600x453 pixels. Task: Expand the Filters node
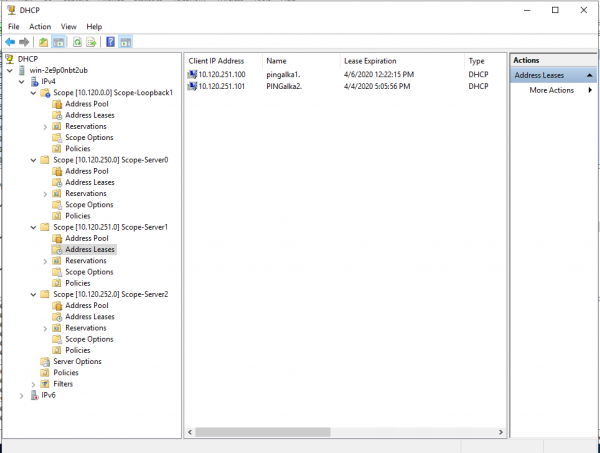[33, 384]
